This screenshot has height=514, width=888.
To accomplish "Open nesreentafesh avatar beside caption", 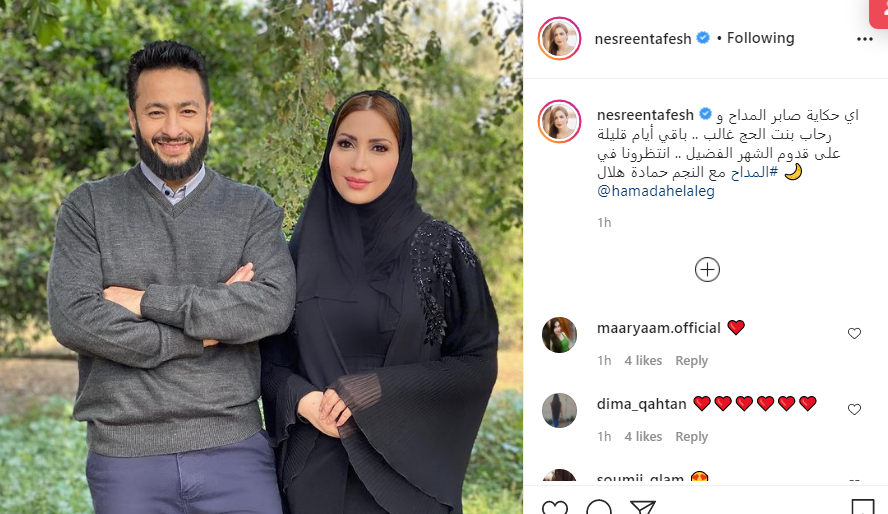I will (559, 122).
